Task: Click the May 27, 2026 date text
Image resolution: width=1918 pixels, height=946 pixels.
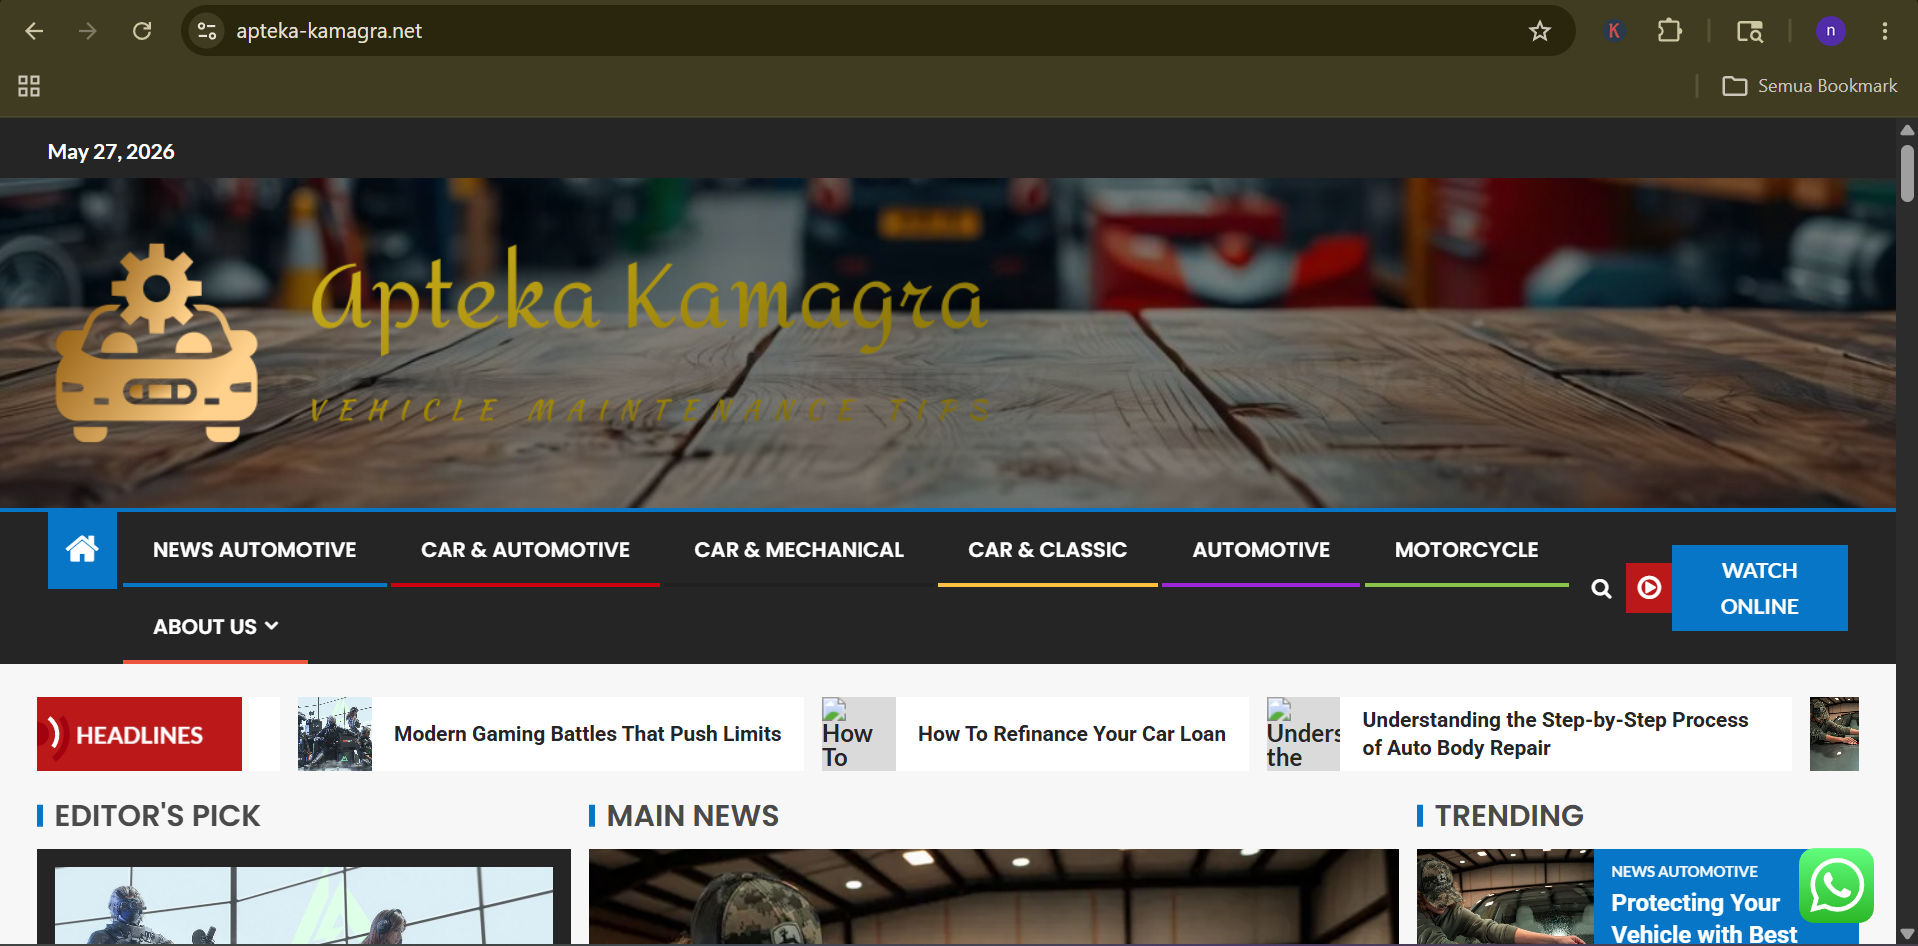Action: coord(111,152)
